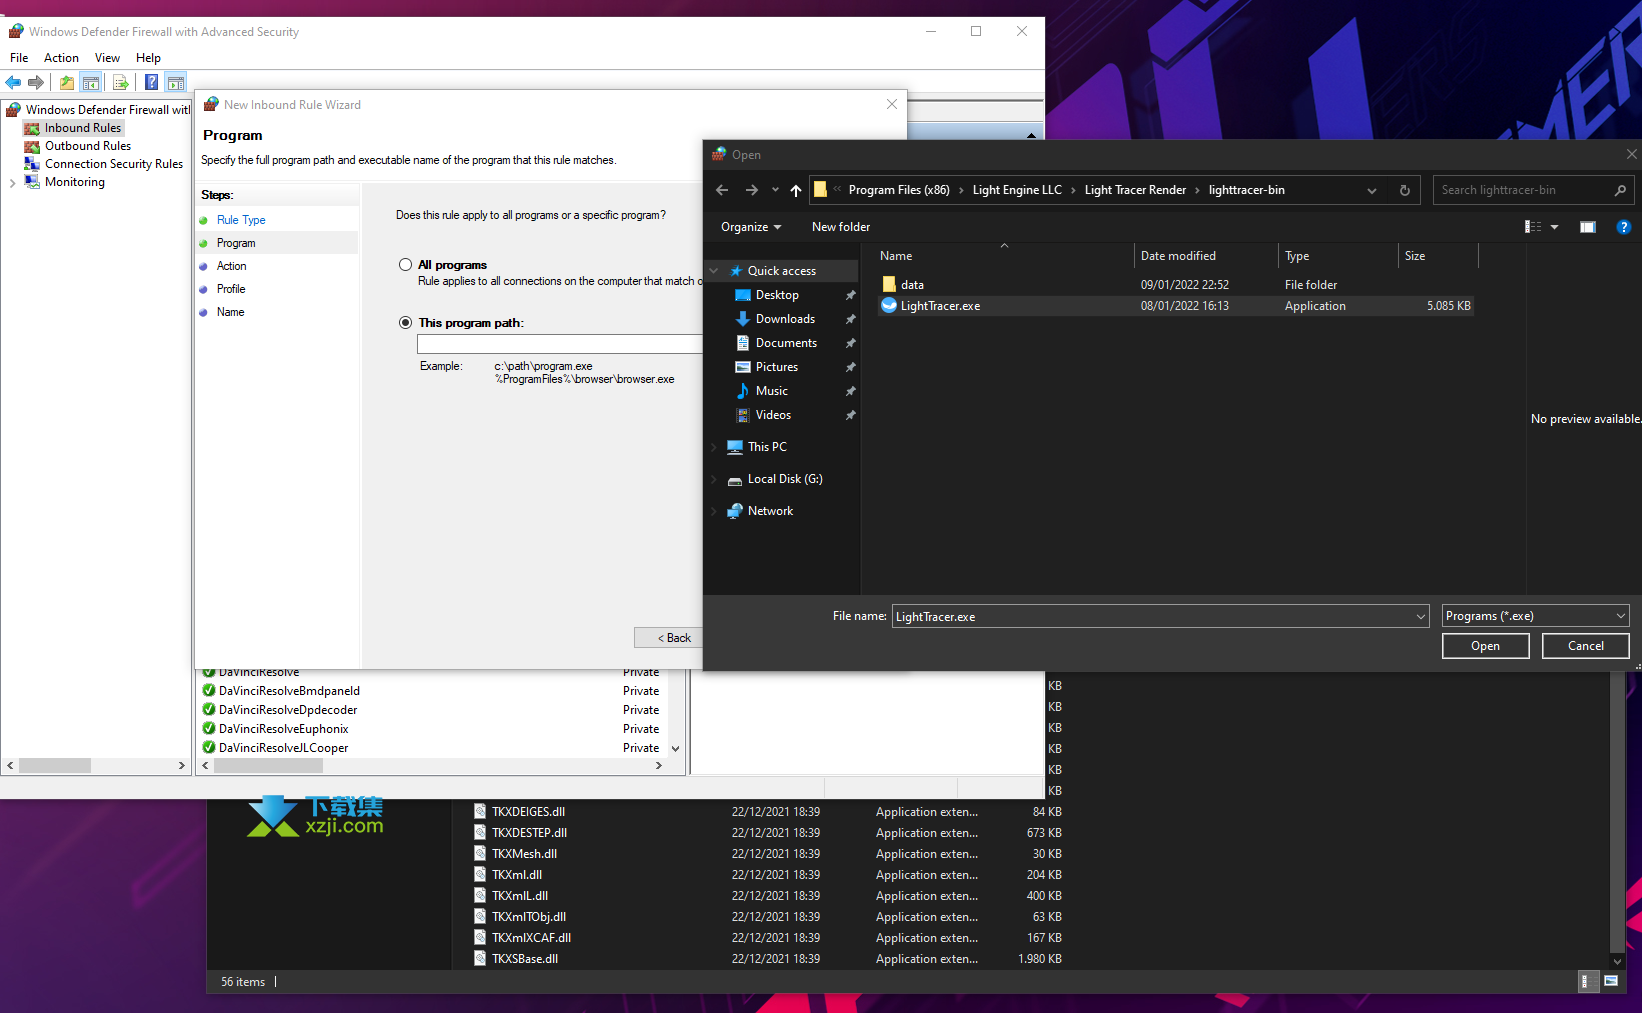Screen dimensions: 1642x1013
Task: Select Connection Security Rules in tree
Action: 114,164
